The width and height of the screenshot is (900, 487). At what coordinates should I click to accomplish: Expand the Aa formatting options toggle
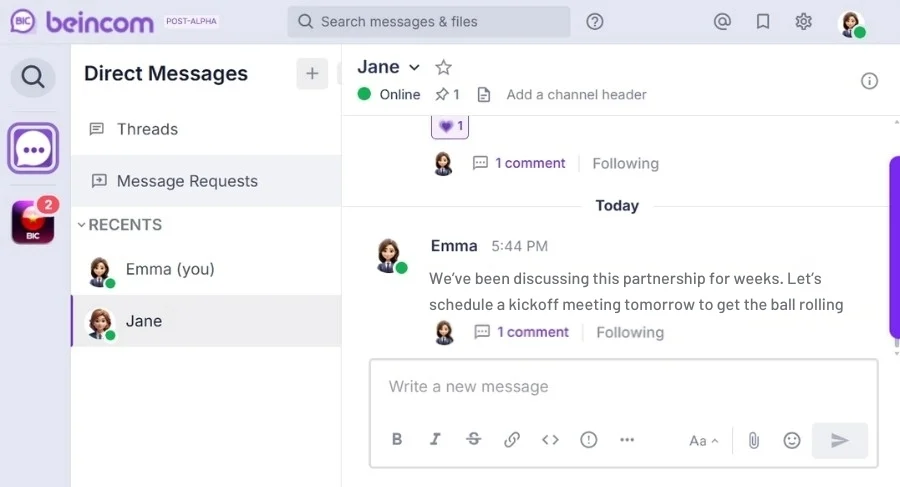[x=703, y=441]
